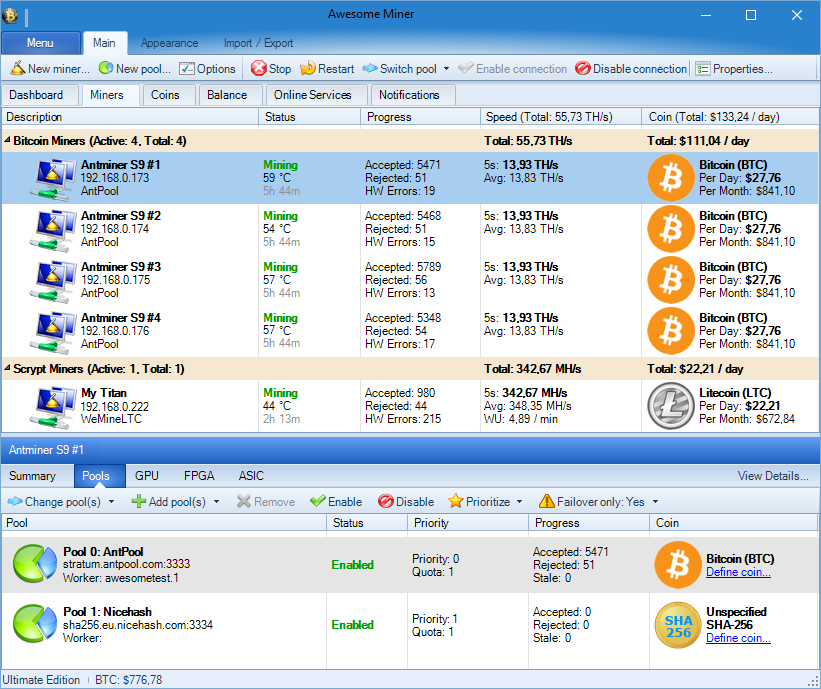Screen dimensions: 821x689
Task: Open the Add pool(s) dropdown arrow
Action: coord(216,502)
